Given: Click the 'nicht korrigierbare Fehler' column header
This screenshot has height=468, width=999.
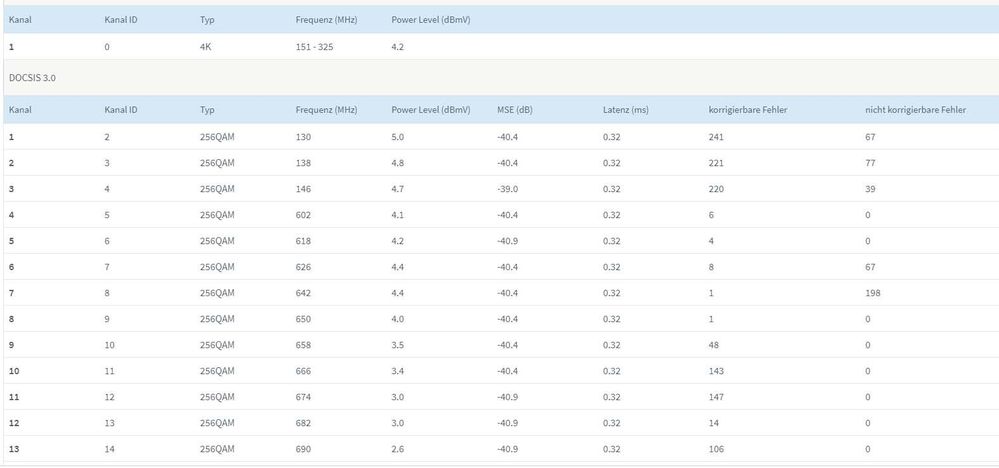Looking at the screenshot, I should [915, 110].
